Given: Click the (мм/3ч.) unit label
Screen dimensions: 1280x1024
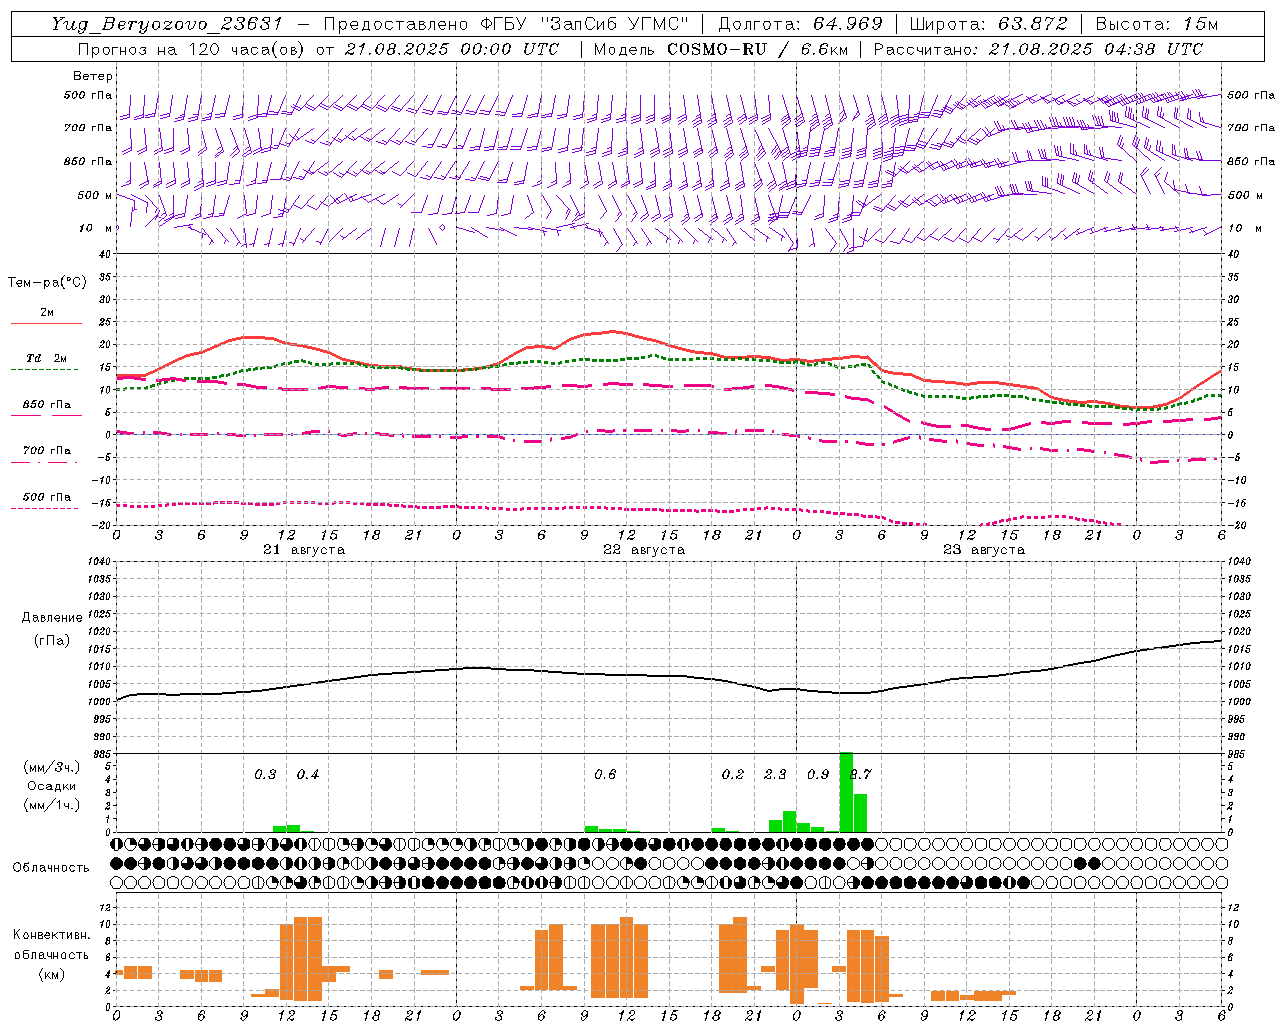Looking at the screenshot, I should [51, 767].
